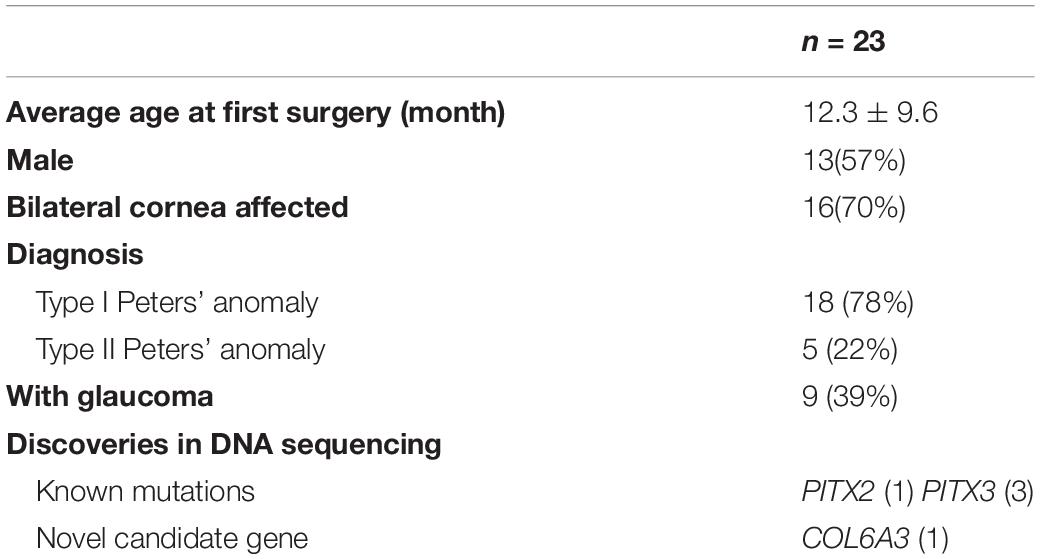Select the 'Novel candidate gene' entry
1040x559 pixels.
(172, 538)
